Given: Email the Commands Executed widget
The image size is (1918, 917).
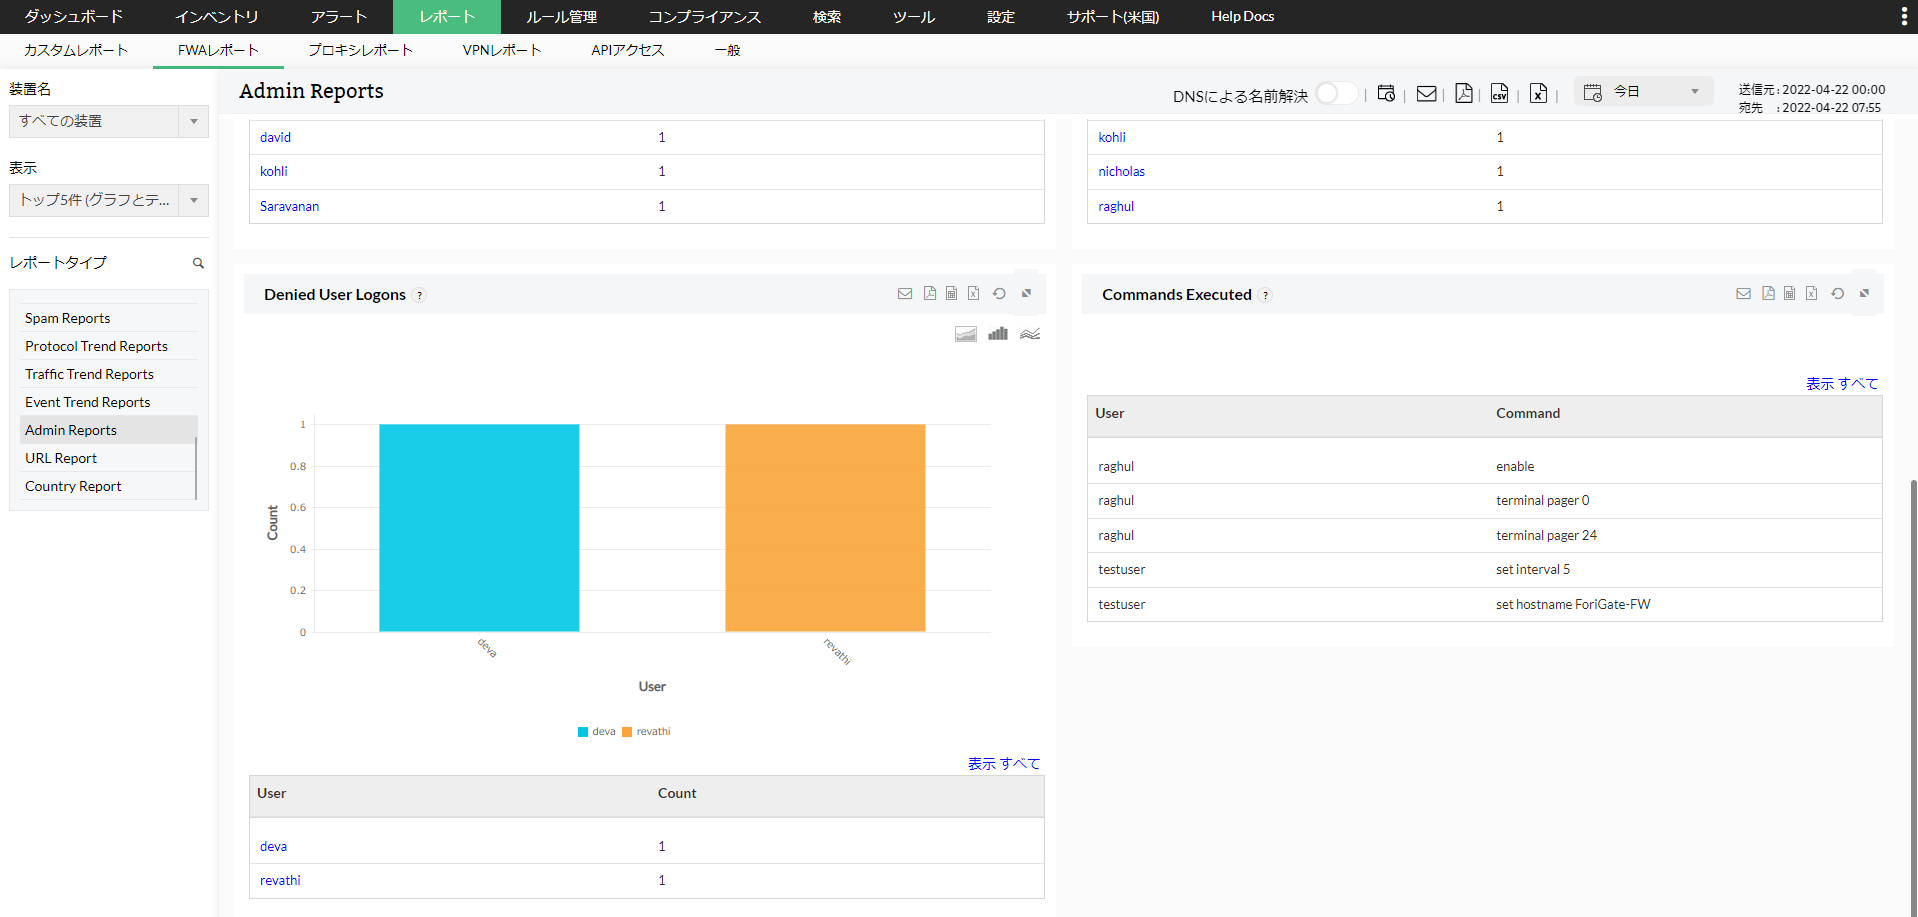Looking at the screenshot, I should [x=1743, y=293].
